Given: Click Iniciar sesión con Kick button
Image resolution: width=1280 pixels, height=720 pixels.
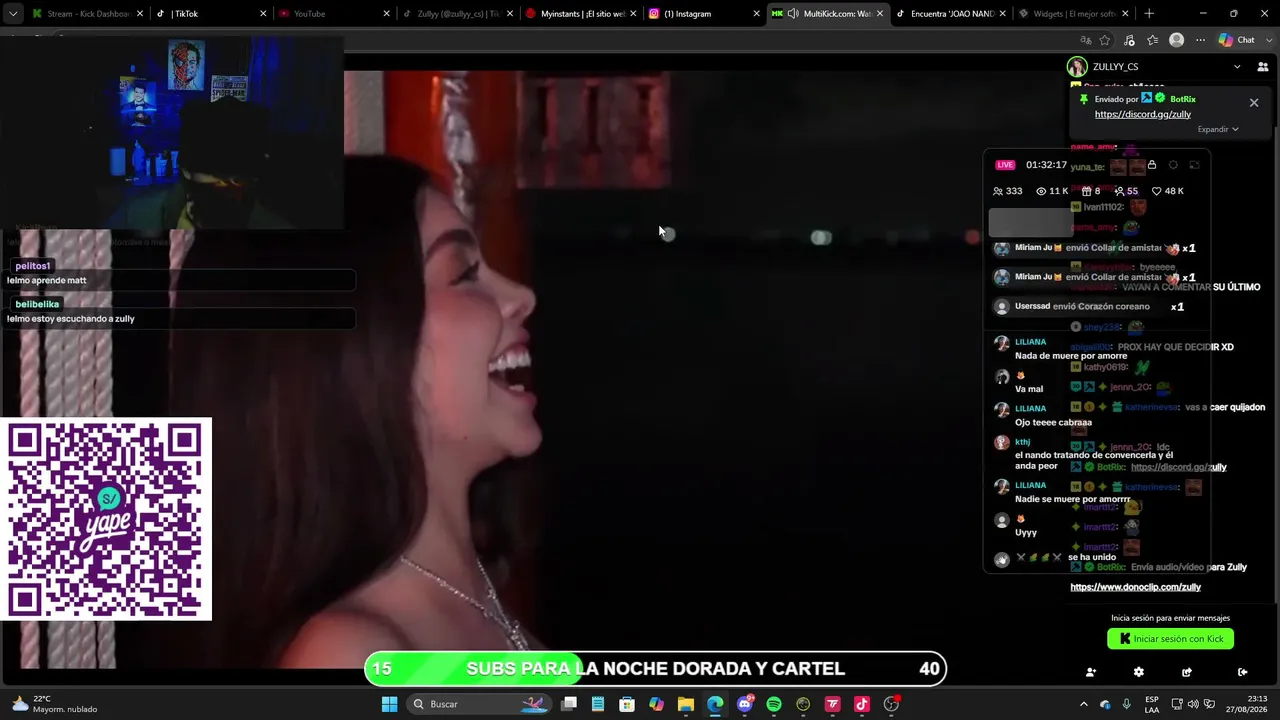Looking at the screenshot, I should click(1171, 639).
